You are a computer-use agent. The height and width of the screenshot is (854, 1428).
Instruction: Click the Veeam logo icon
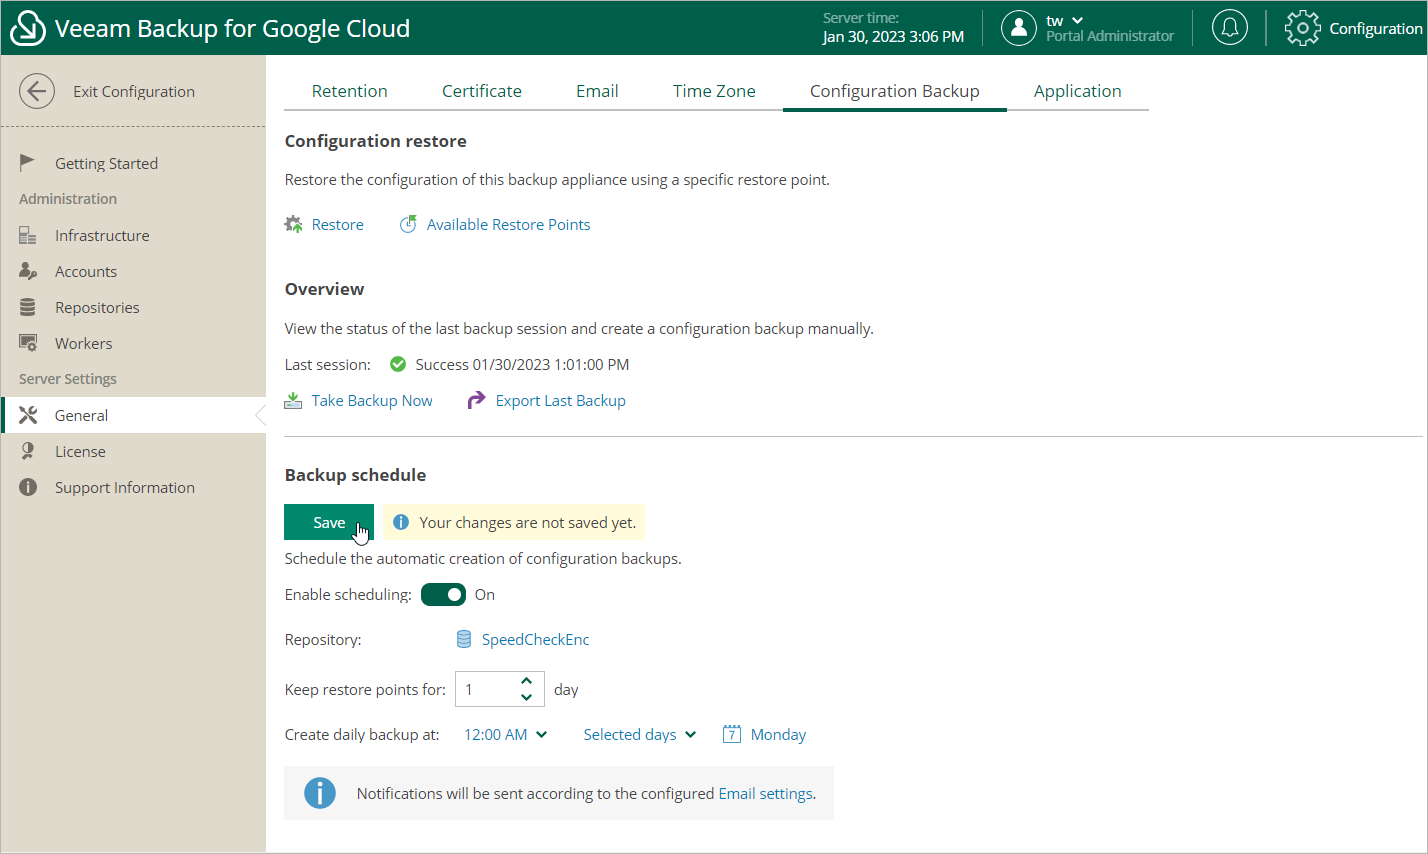27,28
